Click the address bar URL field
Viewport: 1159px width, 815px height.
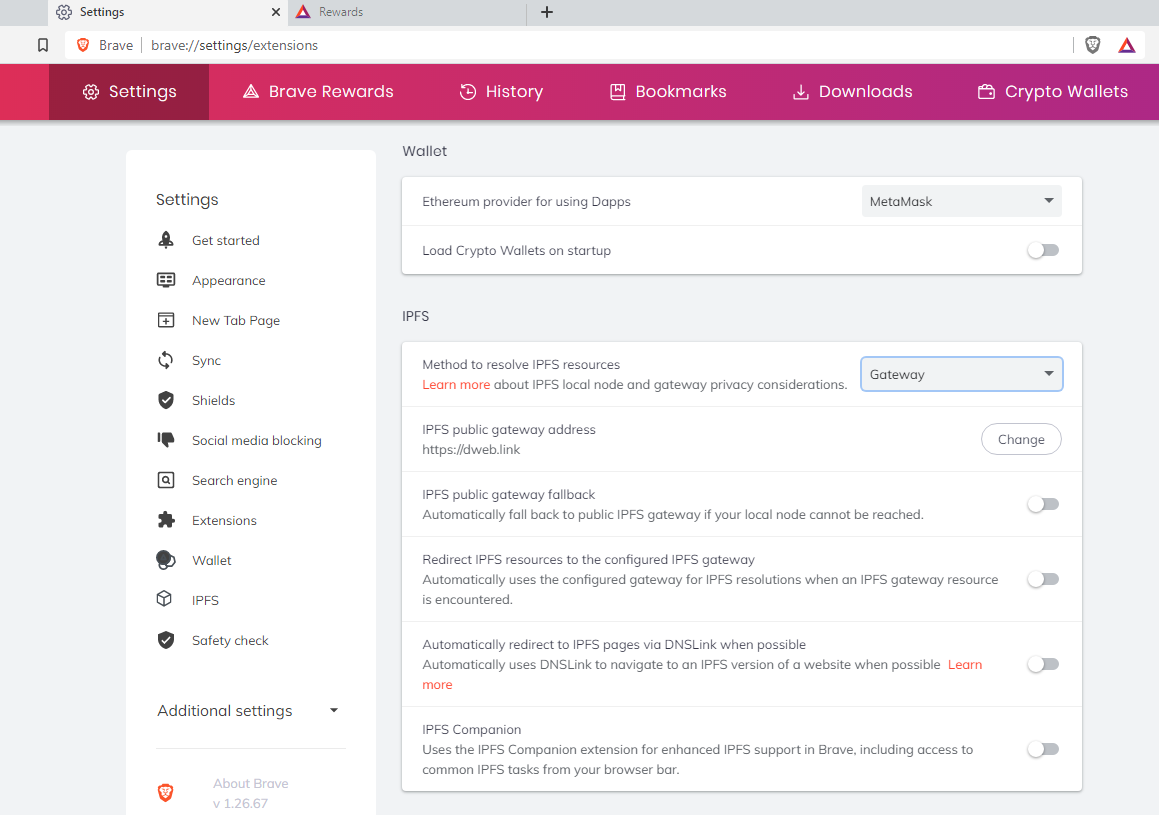[x=600, y=45]
